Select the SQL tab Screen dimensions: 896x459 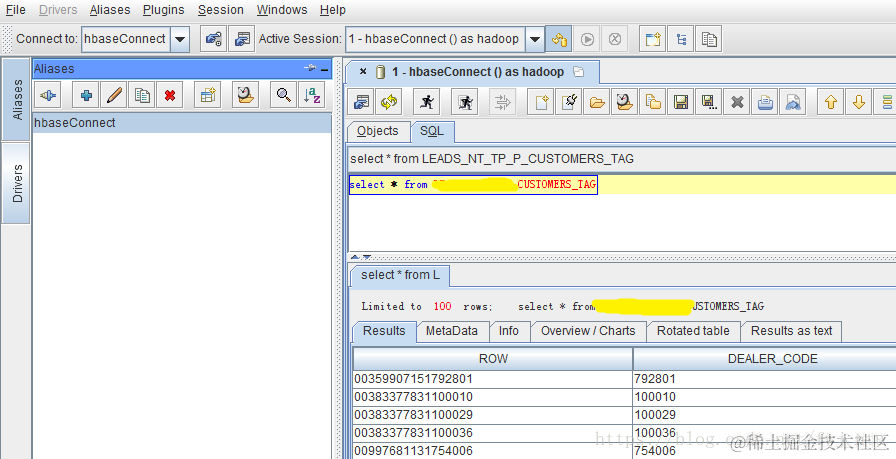click(432, 131)
